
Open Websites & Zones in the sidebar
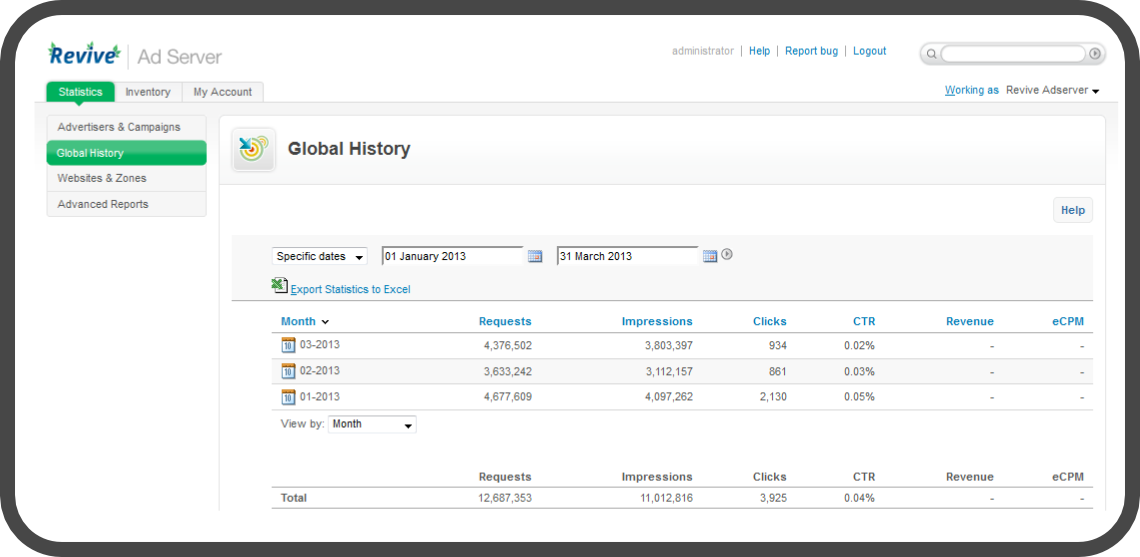click(x=102, y=178)
